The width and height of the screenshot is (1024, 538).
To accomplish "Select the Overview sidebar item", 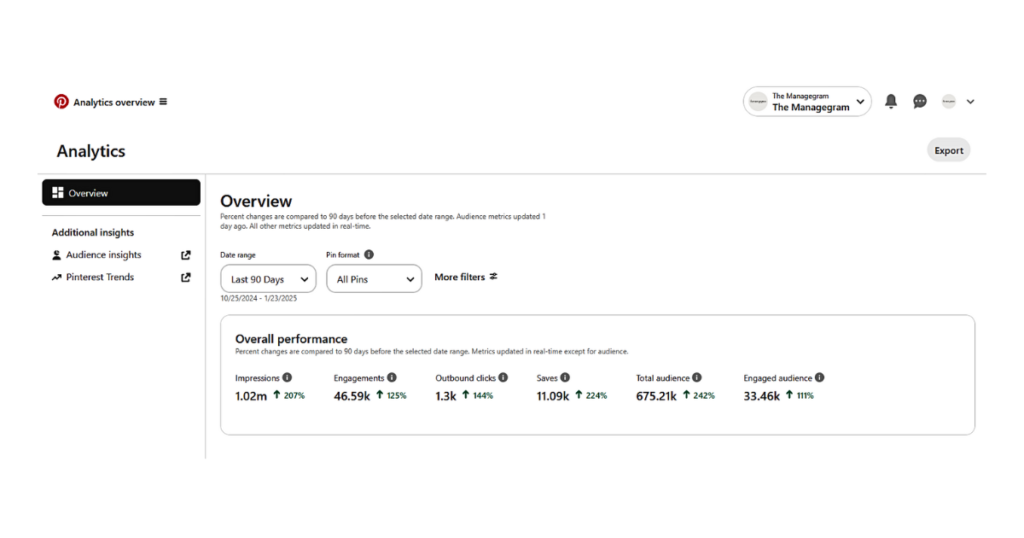I will click(x=121, y=193).
